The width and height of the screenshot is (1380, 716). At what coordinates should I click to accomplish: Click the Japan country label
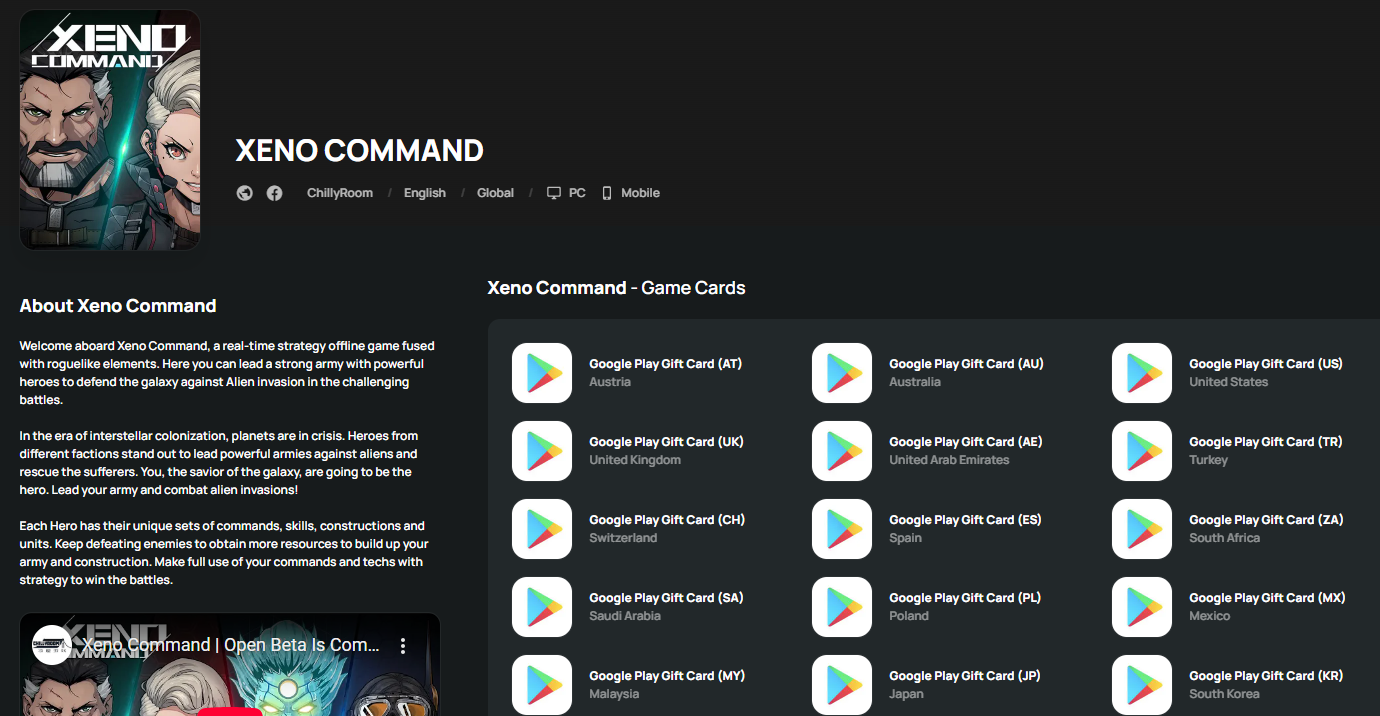906,694
